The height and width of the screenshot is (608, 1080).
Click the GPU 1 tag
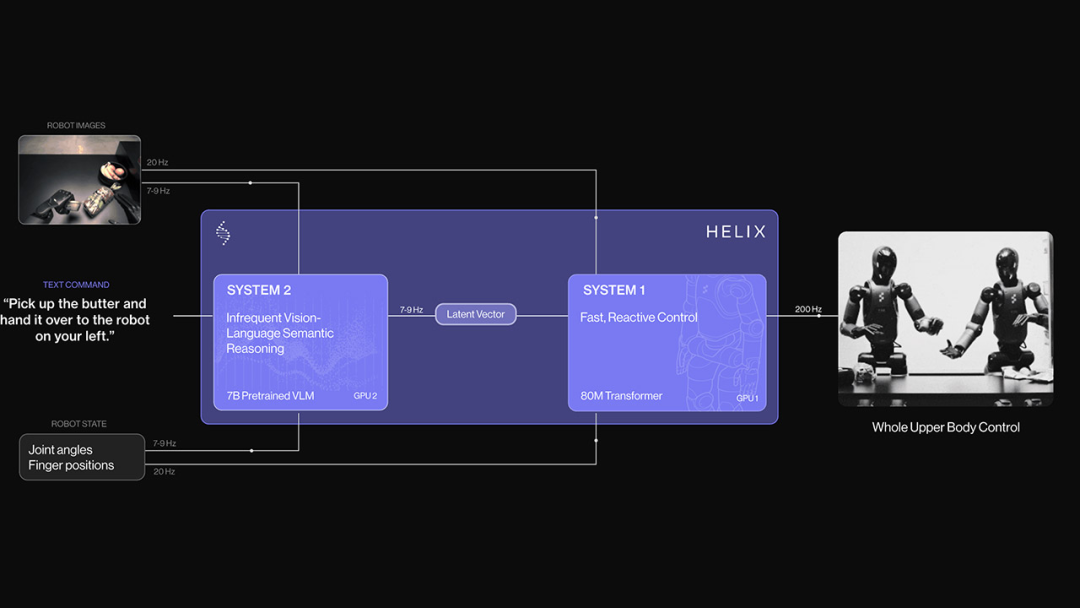[x=747, y=398]
